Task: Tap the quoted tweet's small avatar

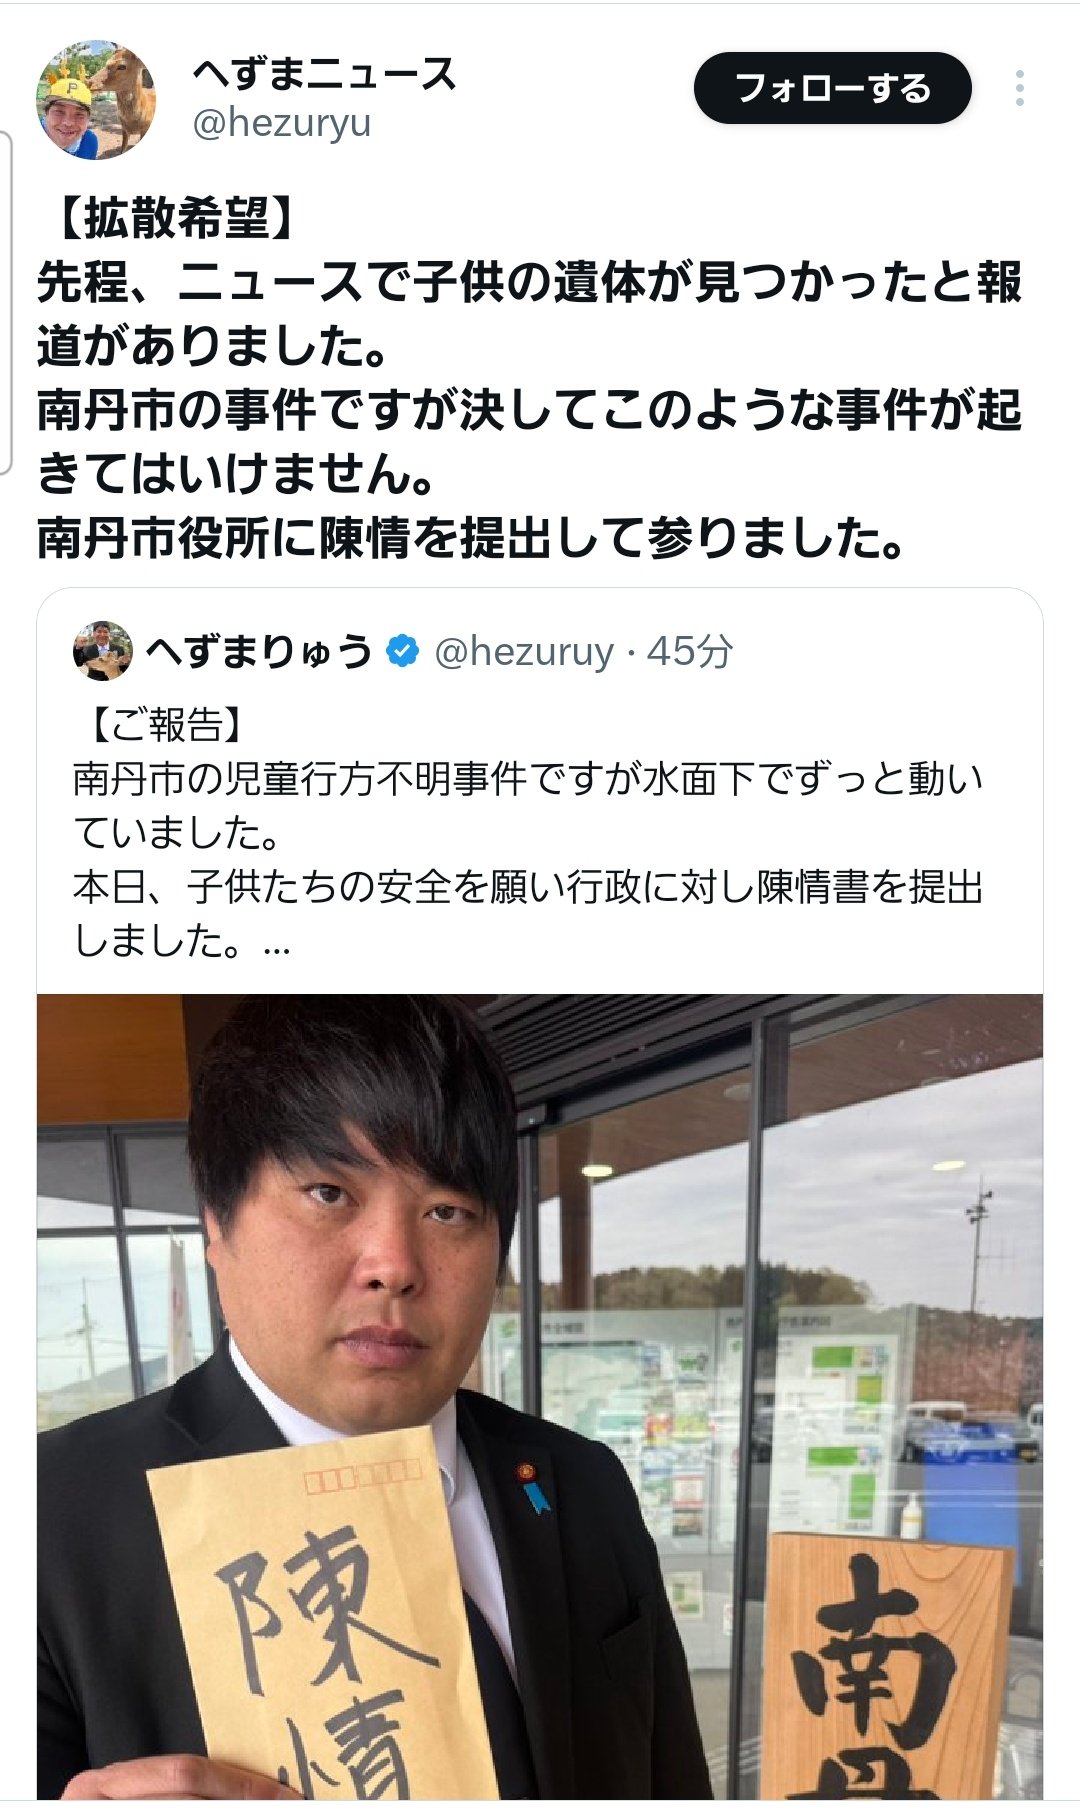Action: (102, 651)
